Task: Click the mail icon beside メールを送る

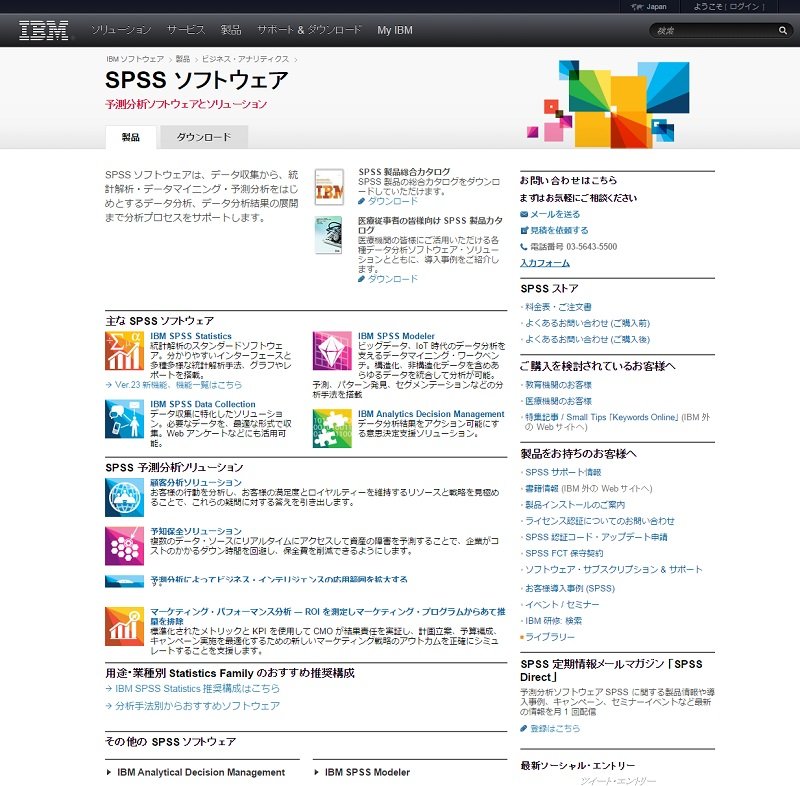Action: click(524, 214)
